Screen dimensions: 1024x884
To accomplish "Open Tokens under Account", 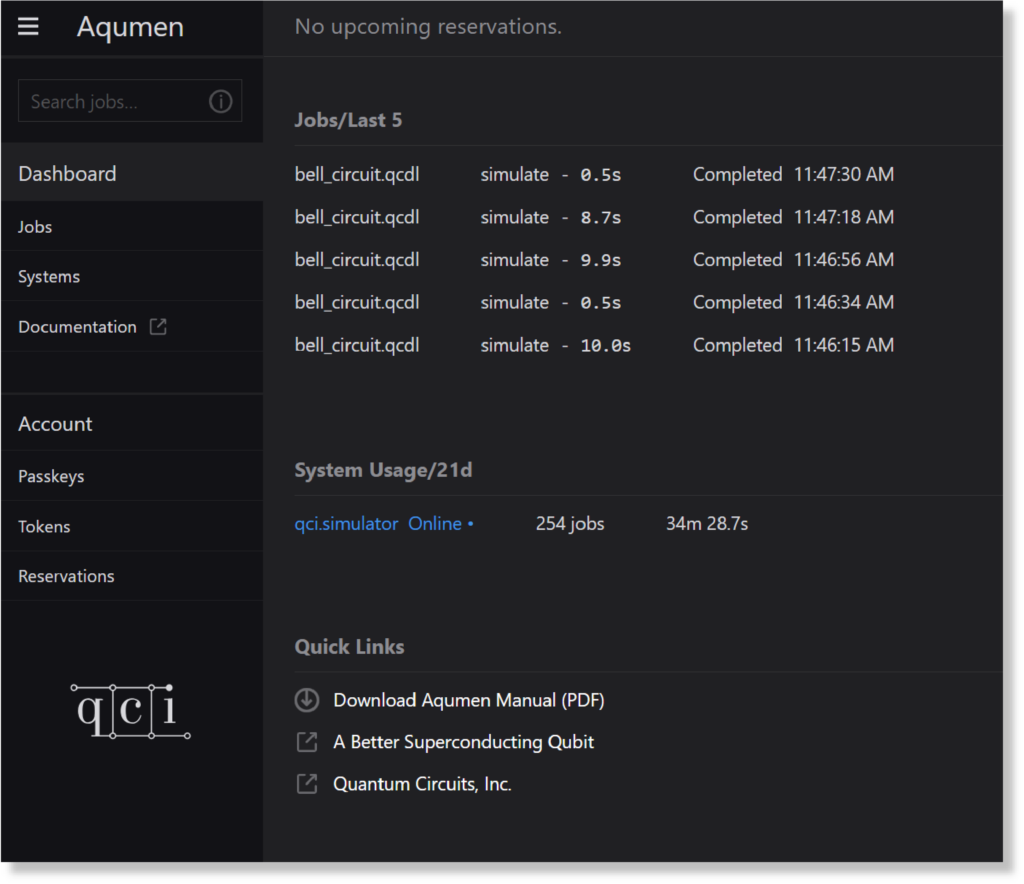I will [x=132, y=526].
